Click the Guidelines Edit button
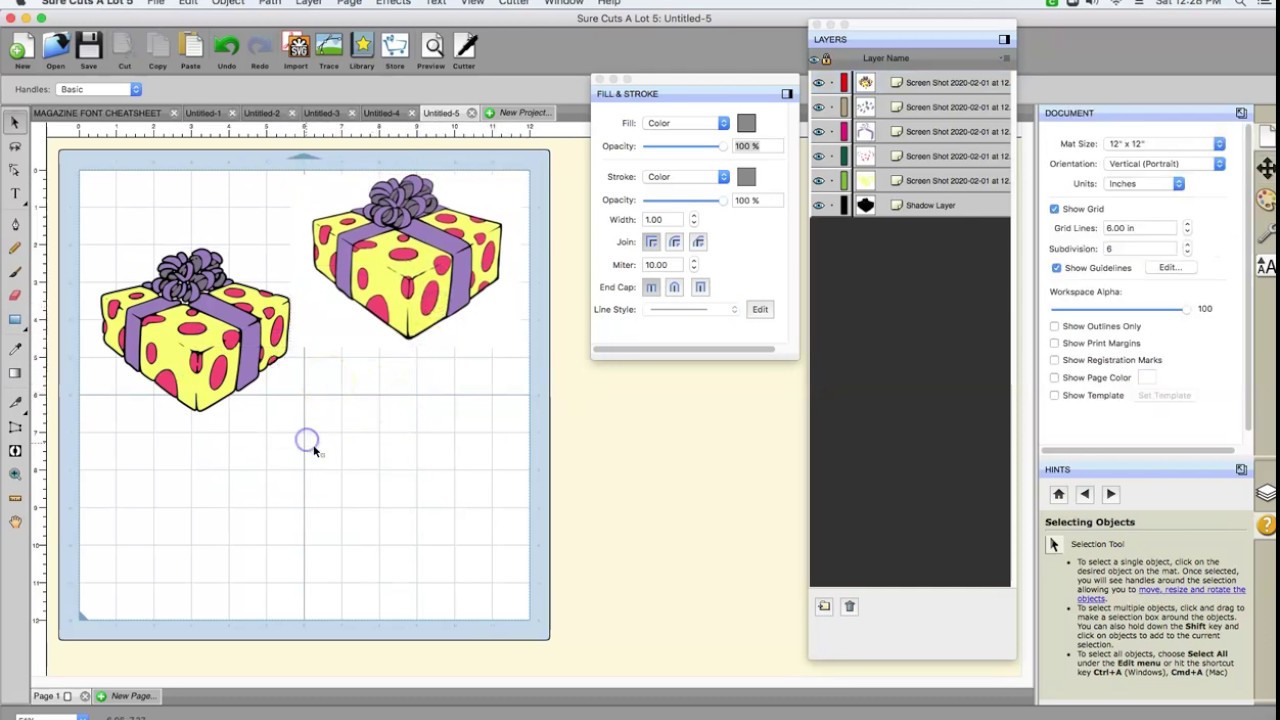Screen dimensions: 1280x720 (x=1170, y=268)
